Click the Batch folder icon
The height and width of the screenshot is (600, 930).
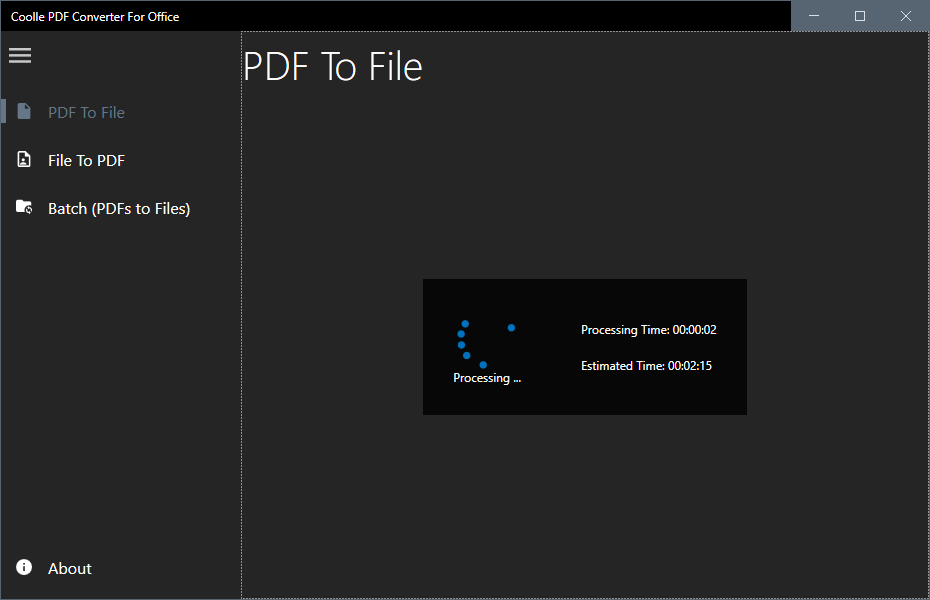pos(24,207)
